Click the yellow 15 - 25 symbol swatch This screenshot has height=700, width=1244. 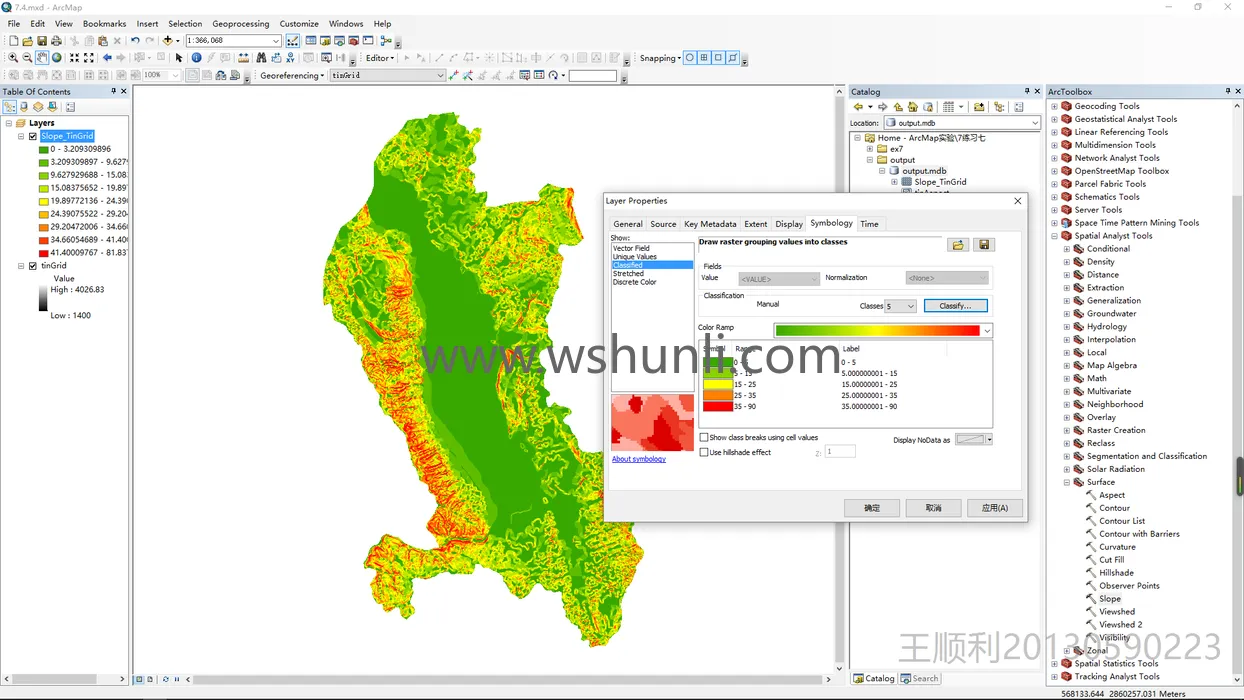717,384
